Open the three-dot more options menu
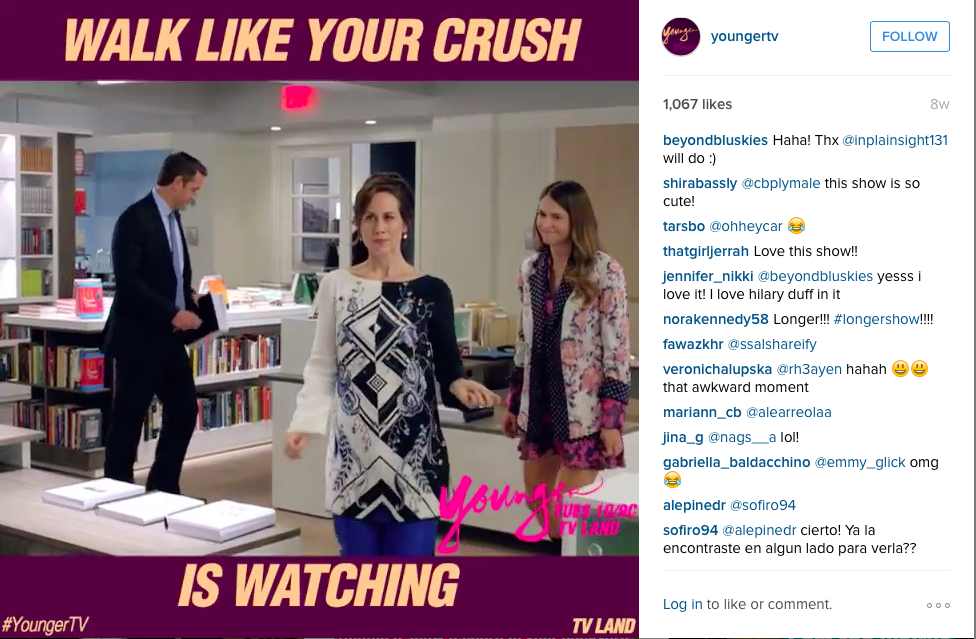The image size is (976, 639). pyautogui.click(x=938, y=605)
